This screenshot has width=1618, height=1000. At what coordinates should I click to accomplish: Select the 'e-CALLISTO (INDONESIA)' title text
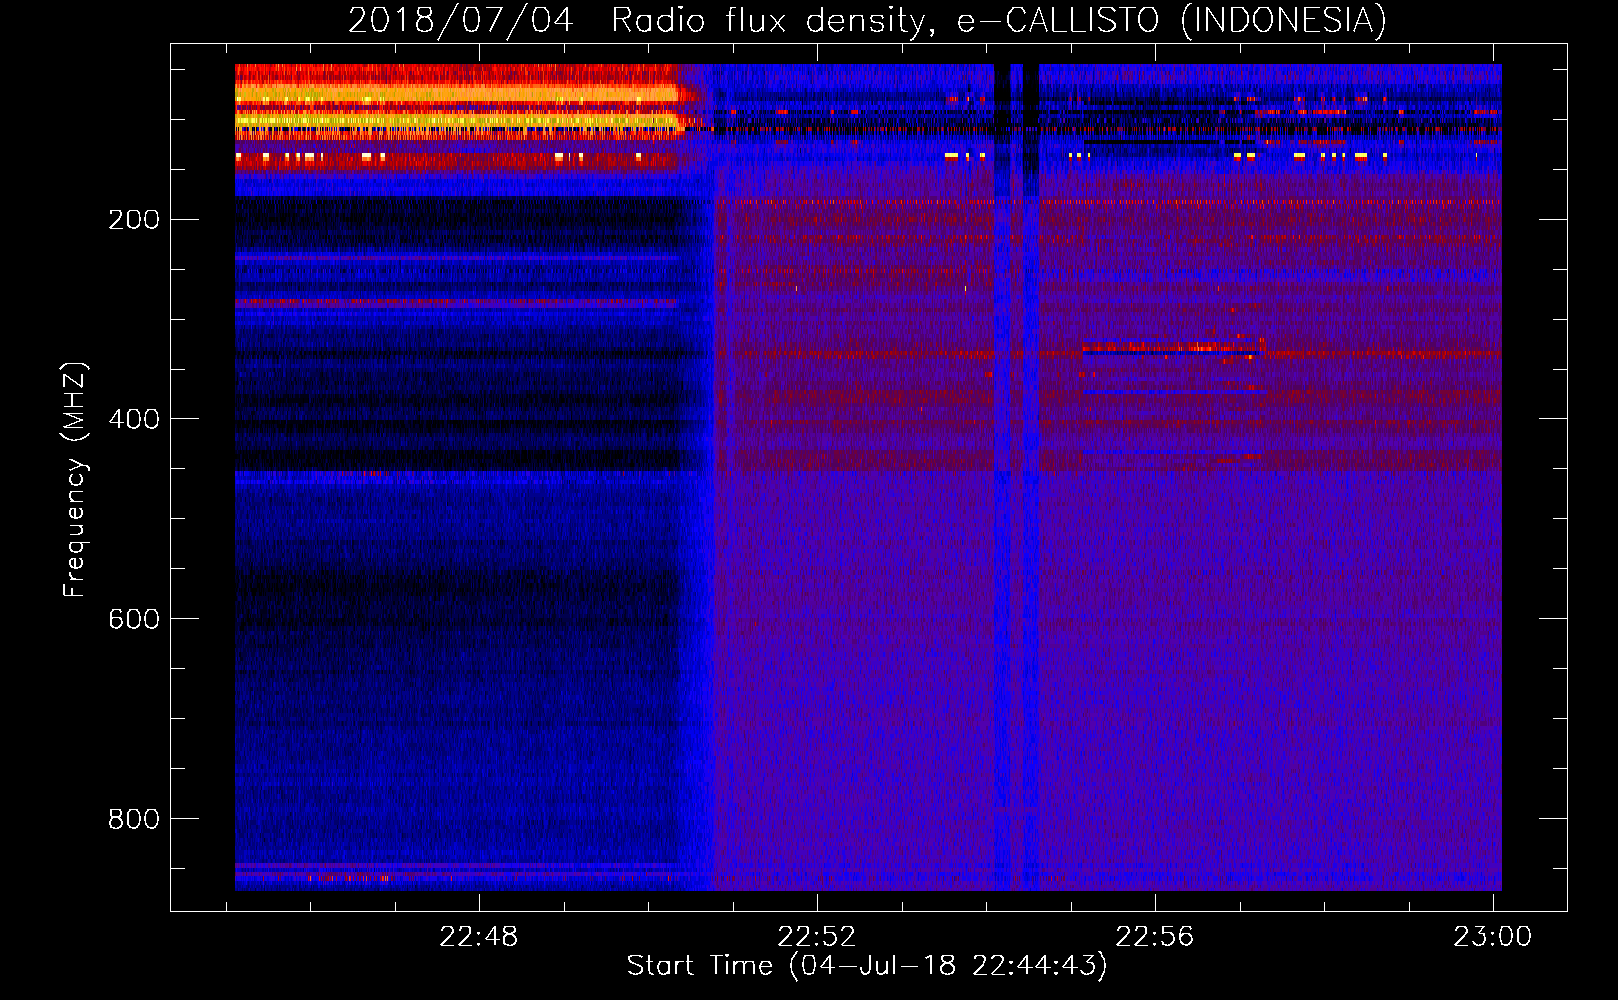pos(1172,20)
